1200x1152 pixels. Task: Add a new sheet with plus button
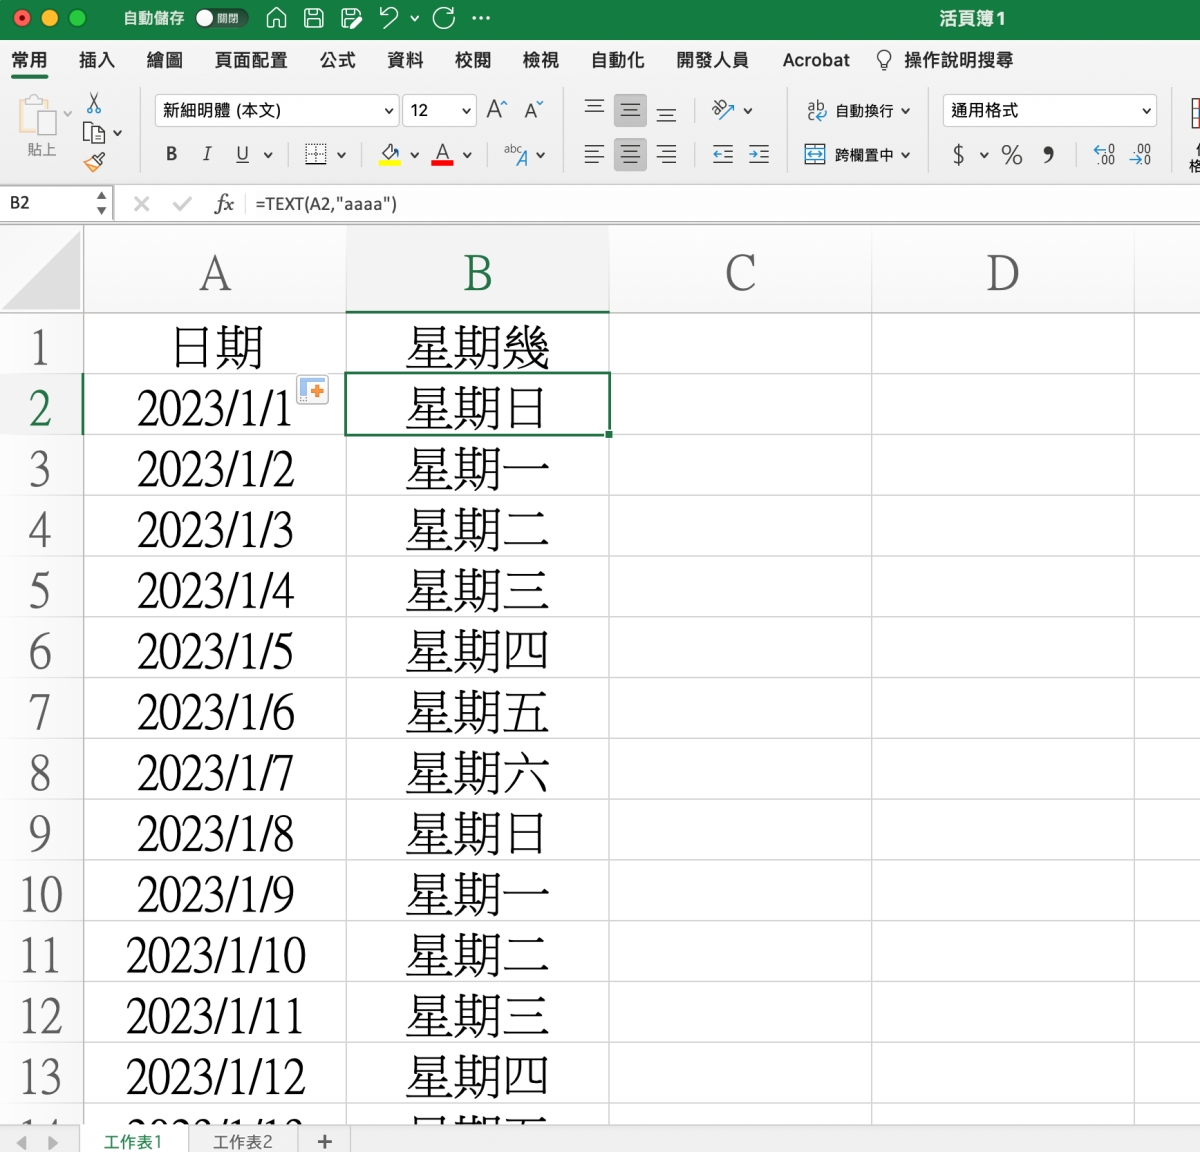click(324, 1141)
